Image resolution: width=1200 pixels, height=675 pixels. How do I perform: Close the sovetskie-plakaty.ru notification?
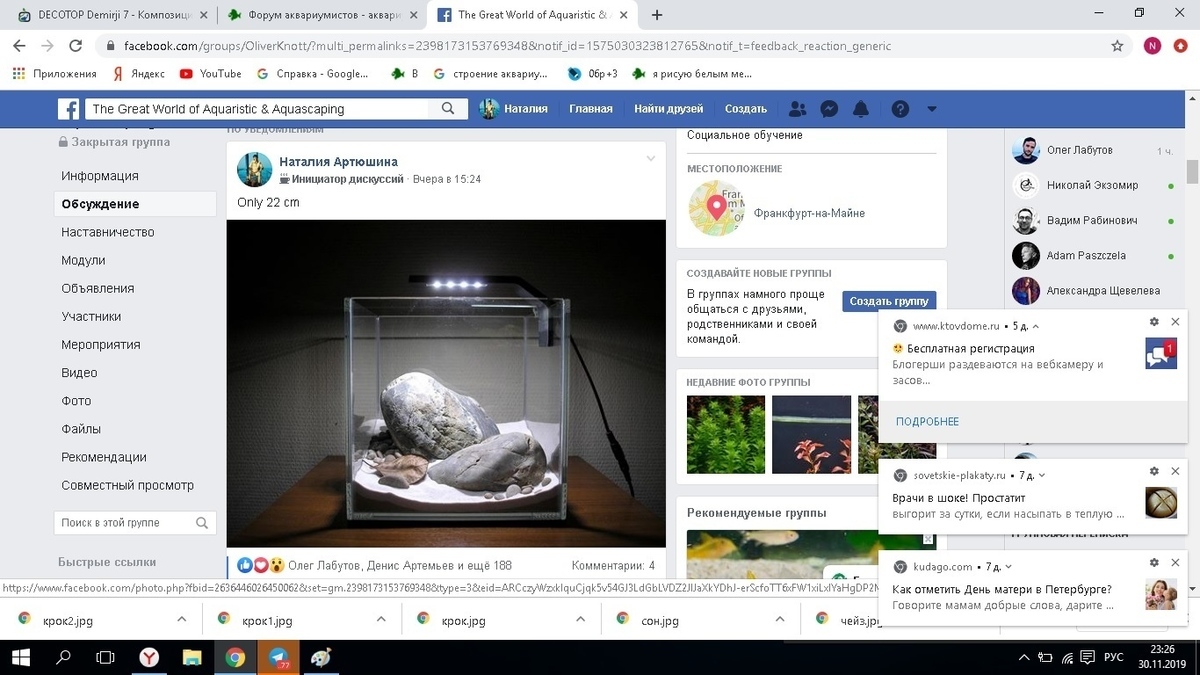1175,471
